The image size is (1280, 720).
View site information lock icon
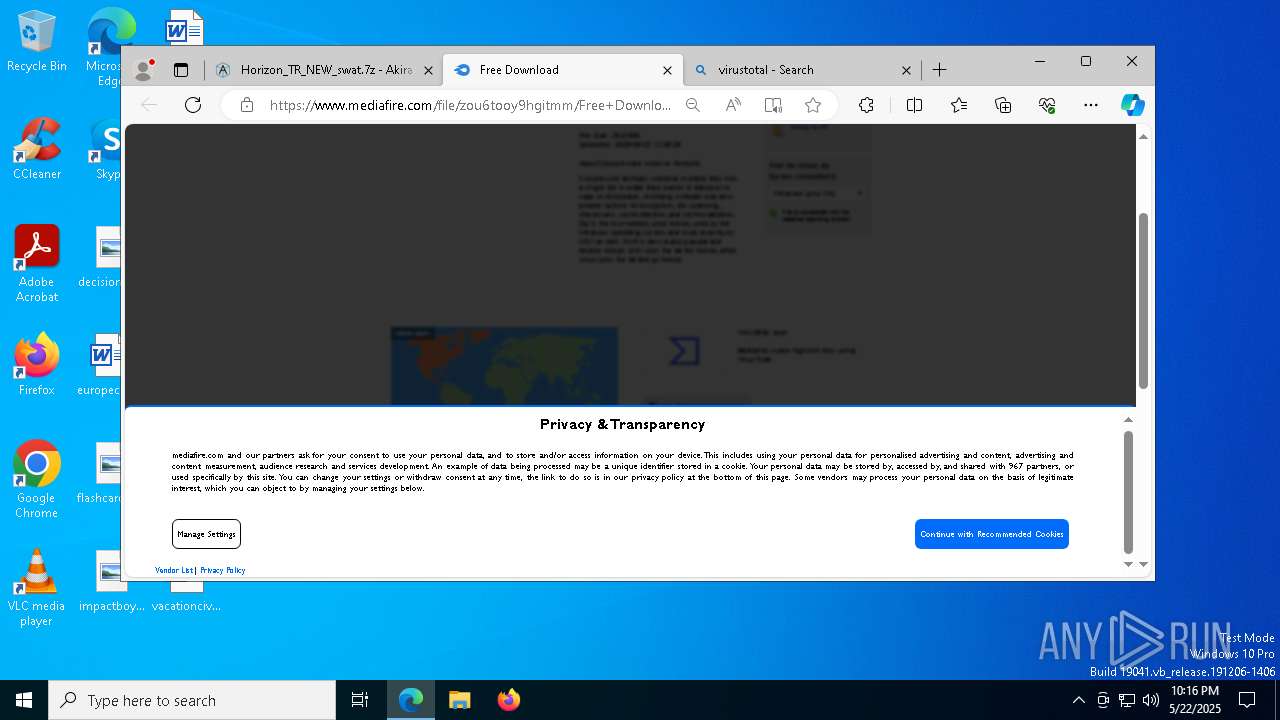247,105
